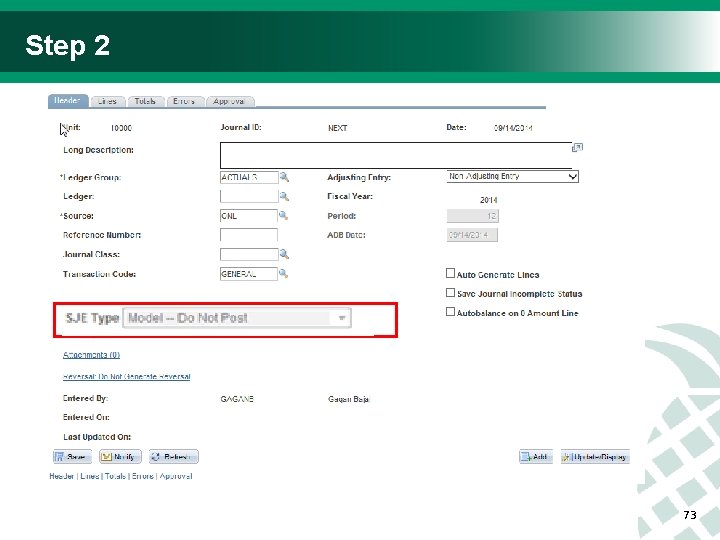The width and height of the screenshot is (720, 540).
Task: Open Reversal: Do Not Generate Reversal link
Action: click(126, 377)
